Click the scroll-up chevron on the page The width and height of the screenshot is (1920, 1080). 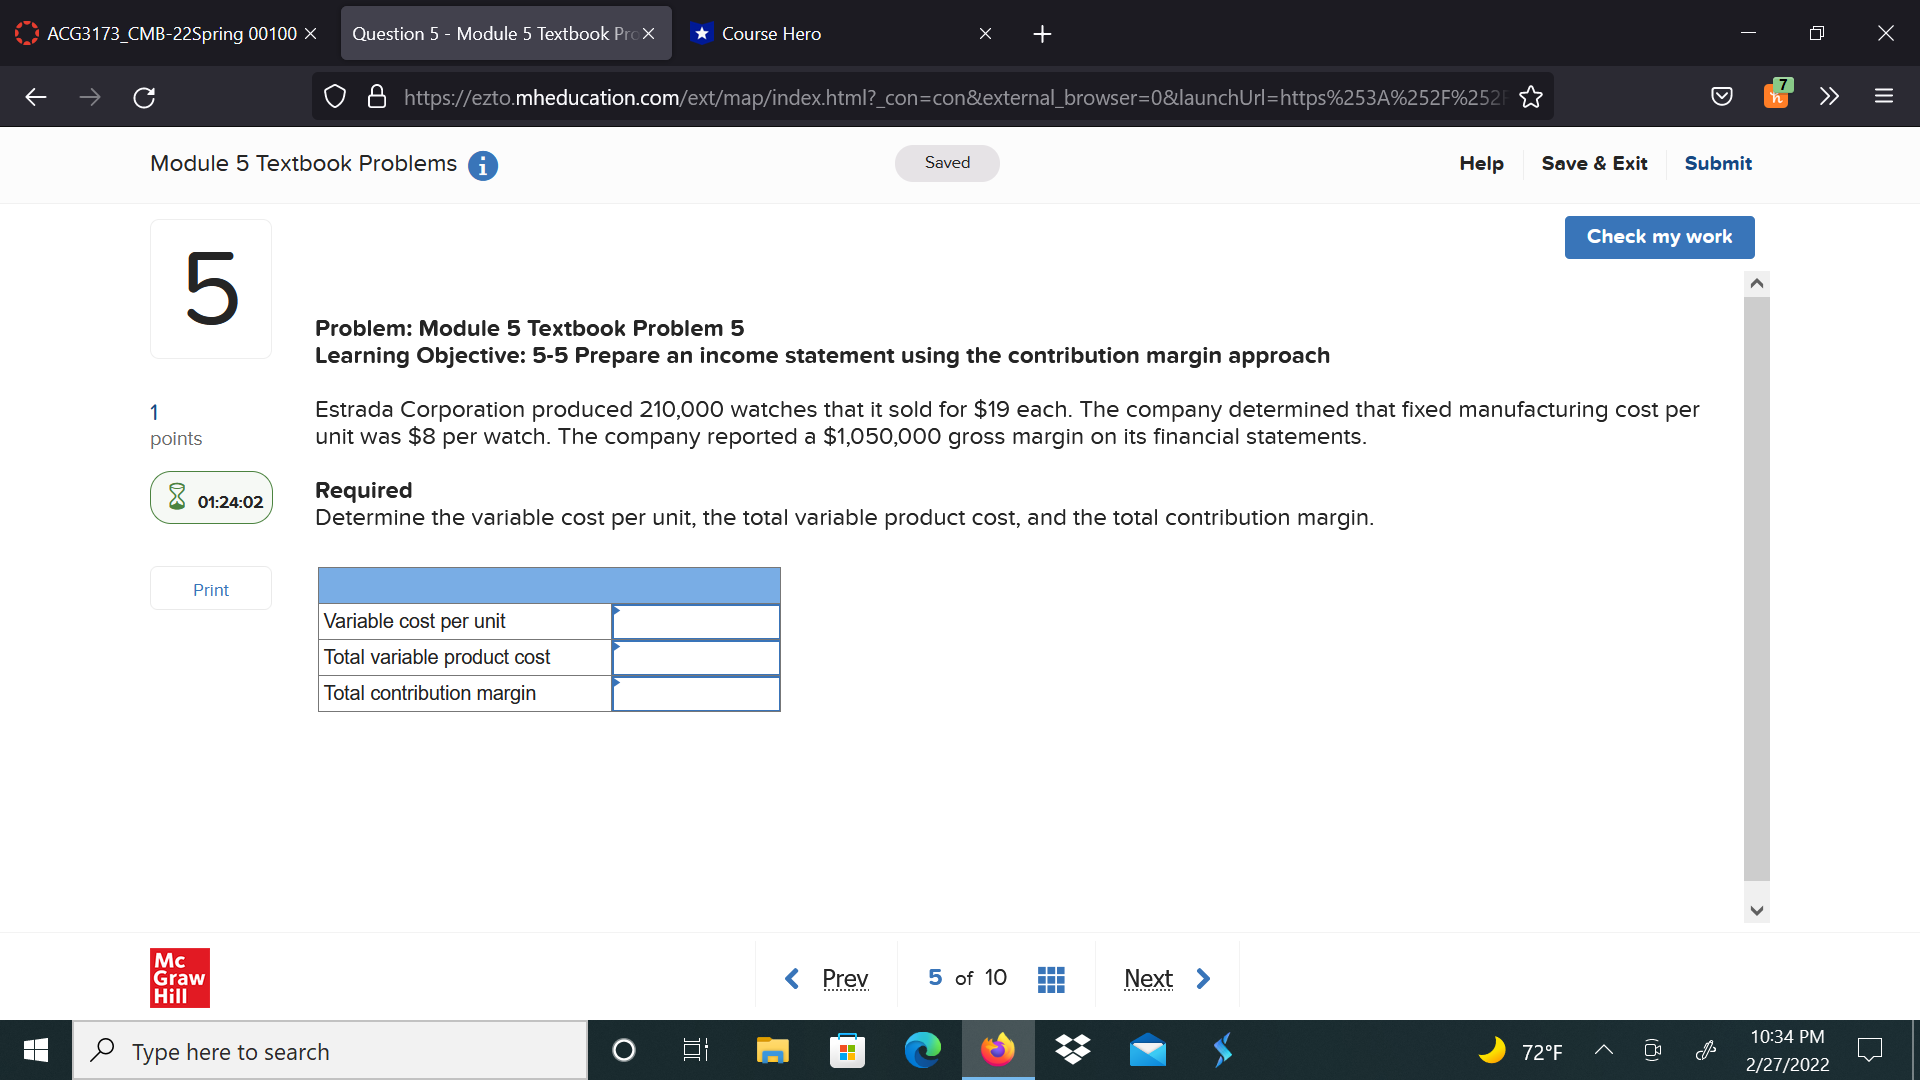tap(1757, 283)
